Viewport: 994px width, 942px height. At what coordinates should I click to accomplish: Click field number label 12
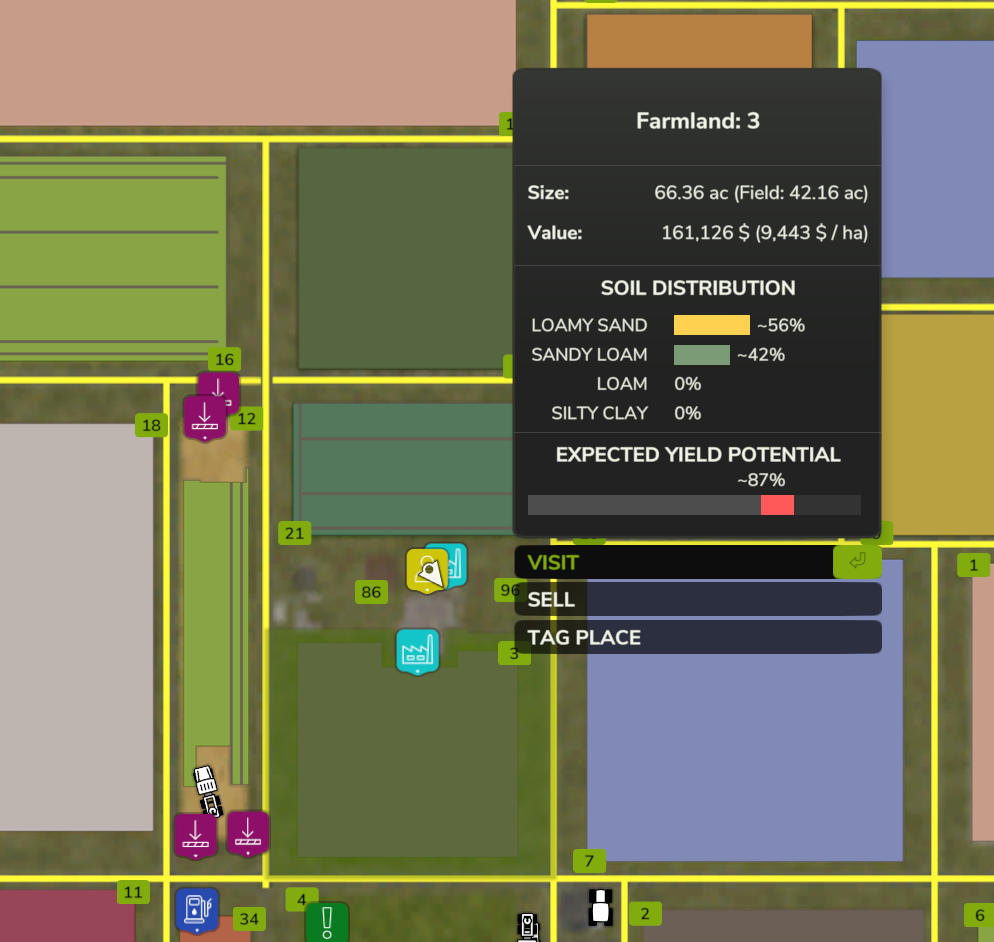click(247, 418)
